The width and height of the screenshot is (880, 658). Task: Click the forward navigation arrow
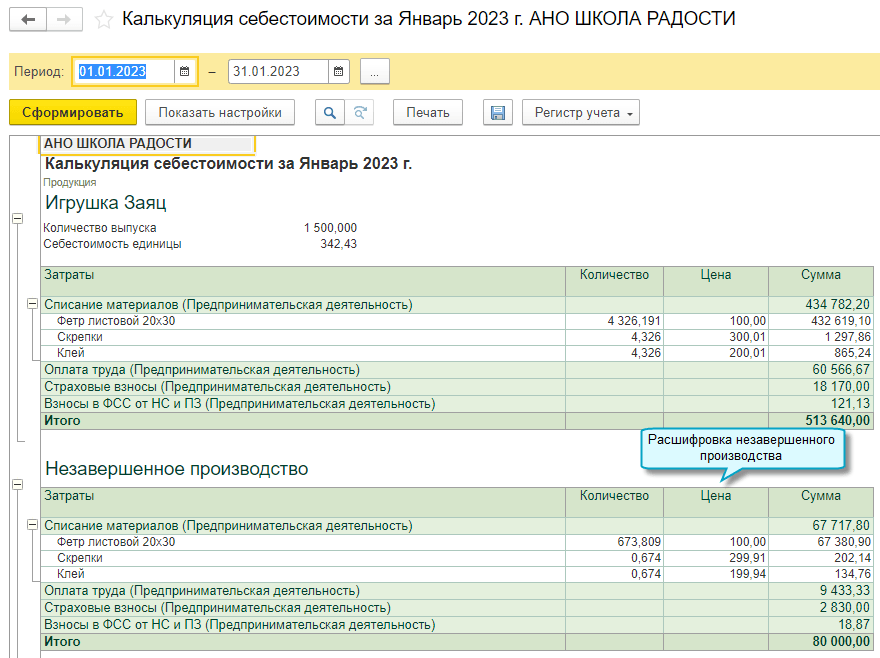tap(63, 20)
